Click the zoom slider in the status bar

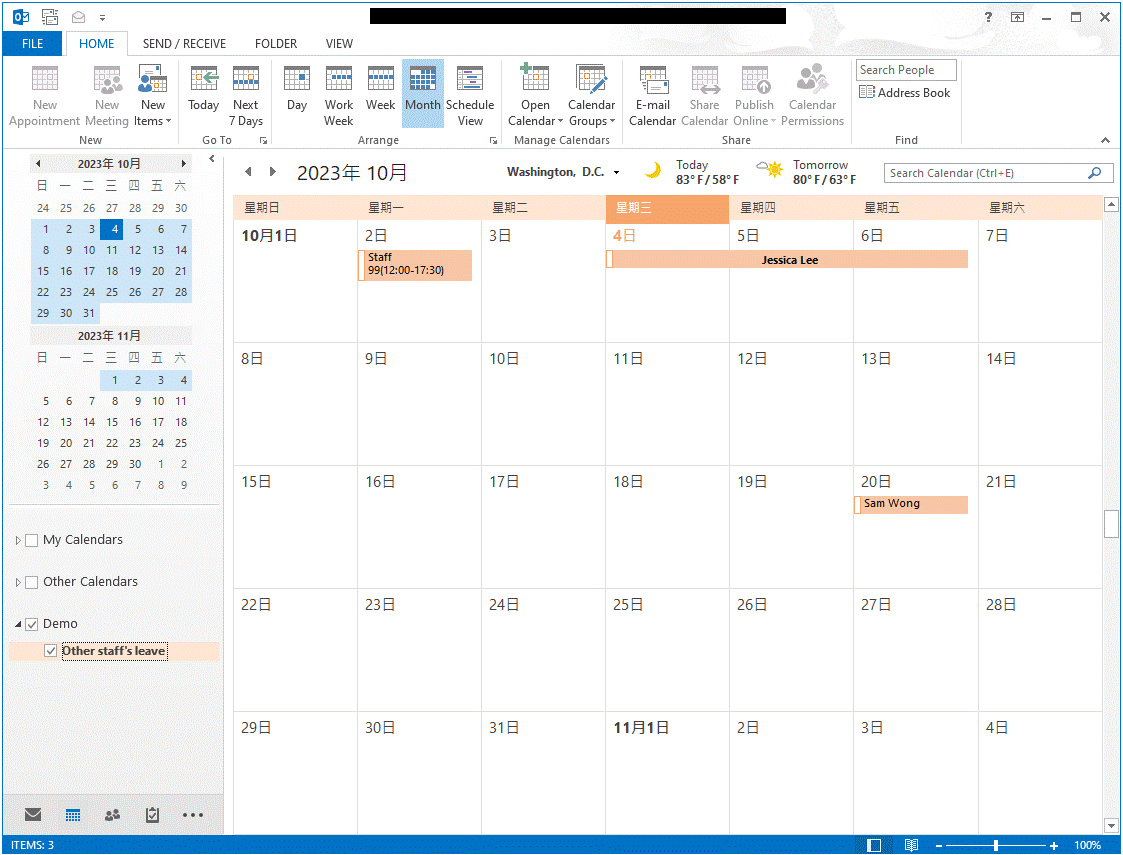[995, 846]
